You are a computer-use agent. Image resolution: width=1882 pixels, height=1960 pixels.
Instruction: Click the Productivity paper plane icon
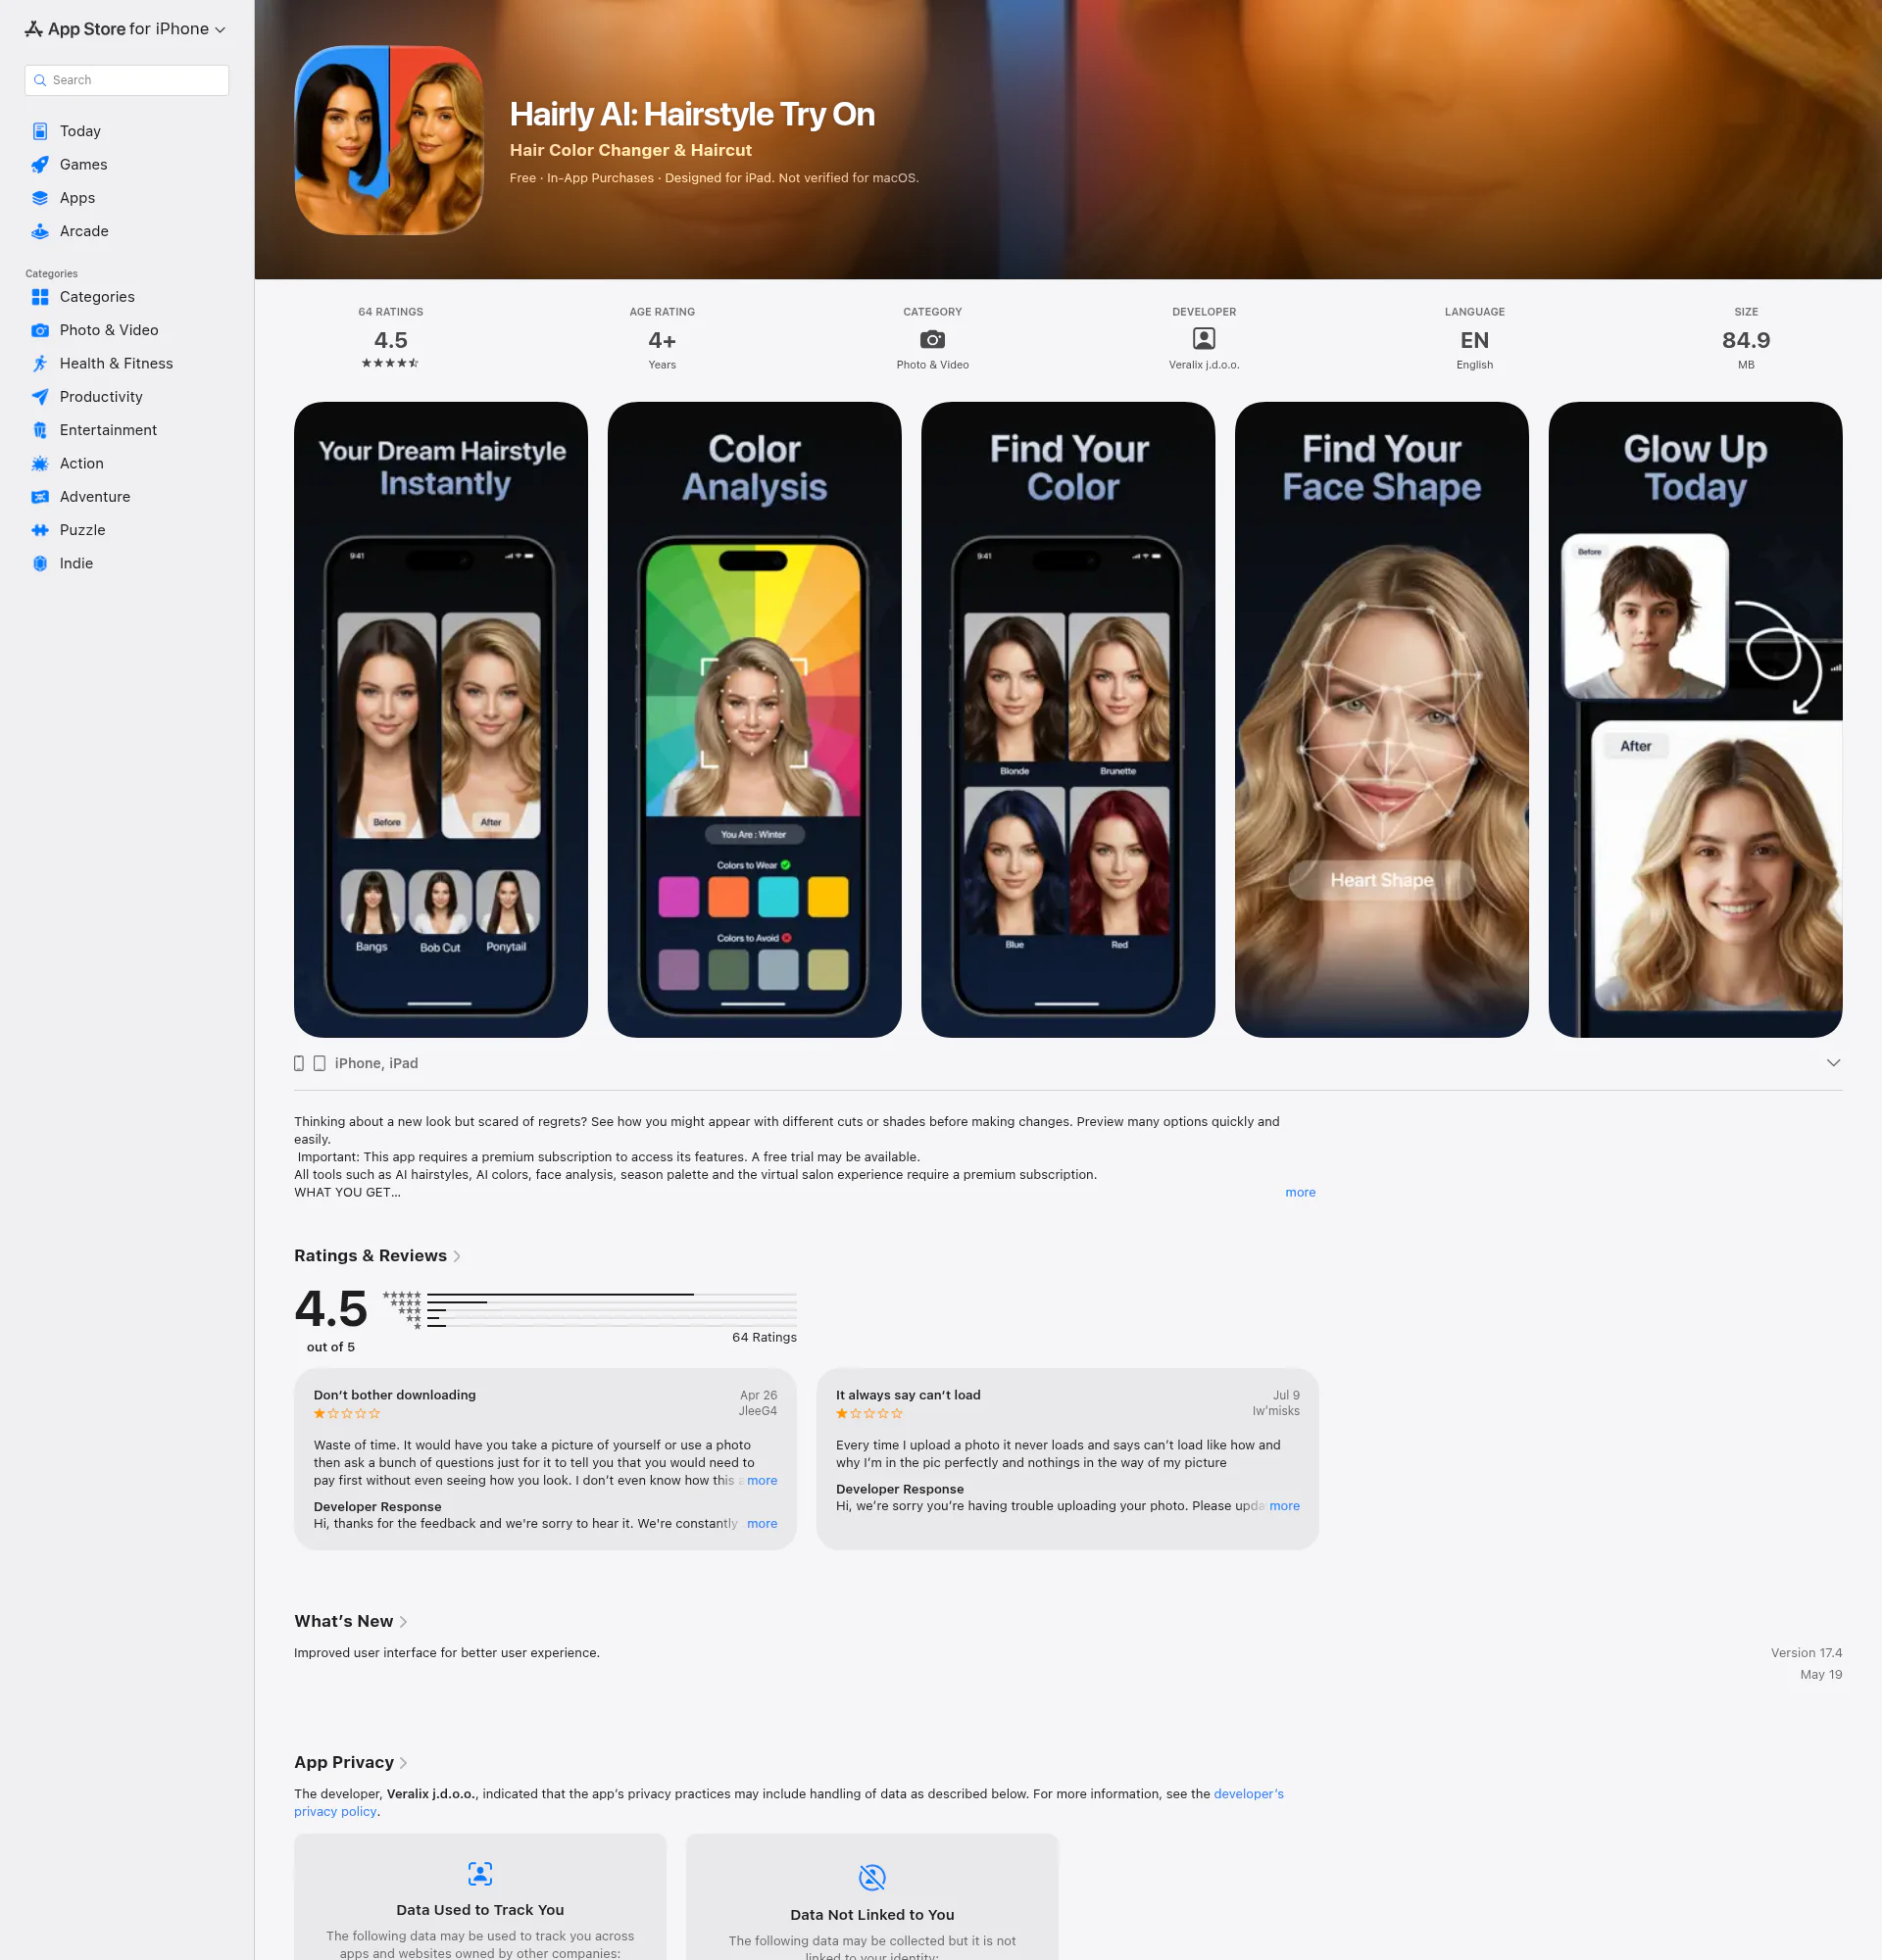coord(40,397)
